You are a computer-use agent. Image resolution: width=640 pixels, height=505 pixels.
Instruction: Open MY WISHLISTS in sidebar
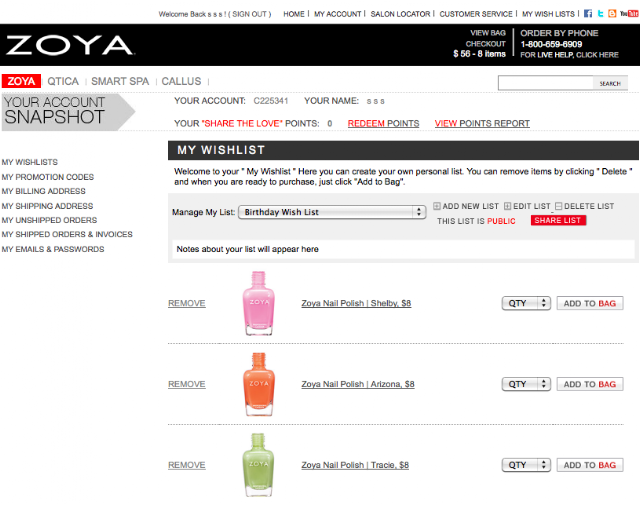point(30,162)
